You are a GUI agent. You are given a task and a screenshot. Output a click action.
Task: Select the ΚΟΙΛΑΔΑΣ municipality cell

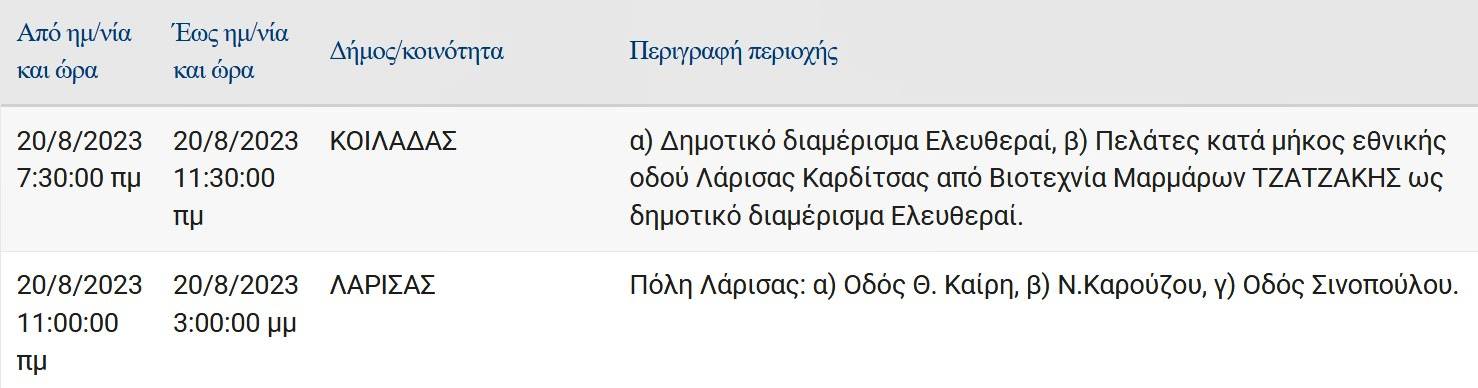(393, 142)
